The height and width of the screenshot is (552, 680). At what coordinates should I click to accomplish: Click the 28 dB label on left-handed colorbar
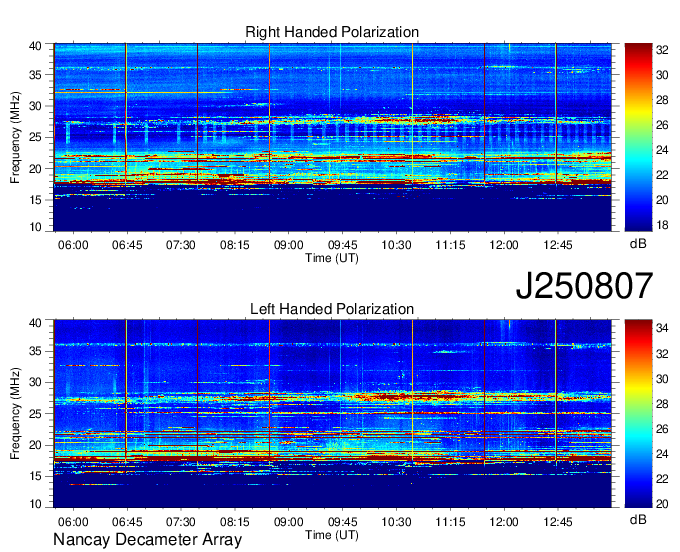click(662, 404)
